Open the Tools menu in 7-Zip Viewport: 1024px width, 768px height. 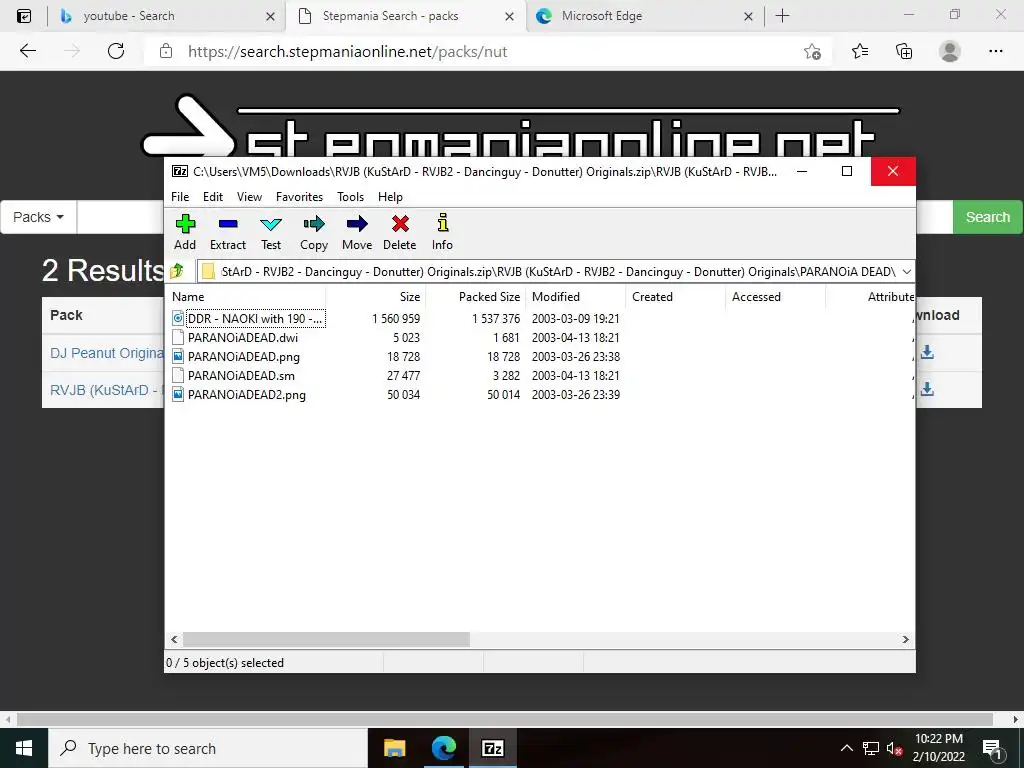350,197
